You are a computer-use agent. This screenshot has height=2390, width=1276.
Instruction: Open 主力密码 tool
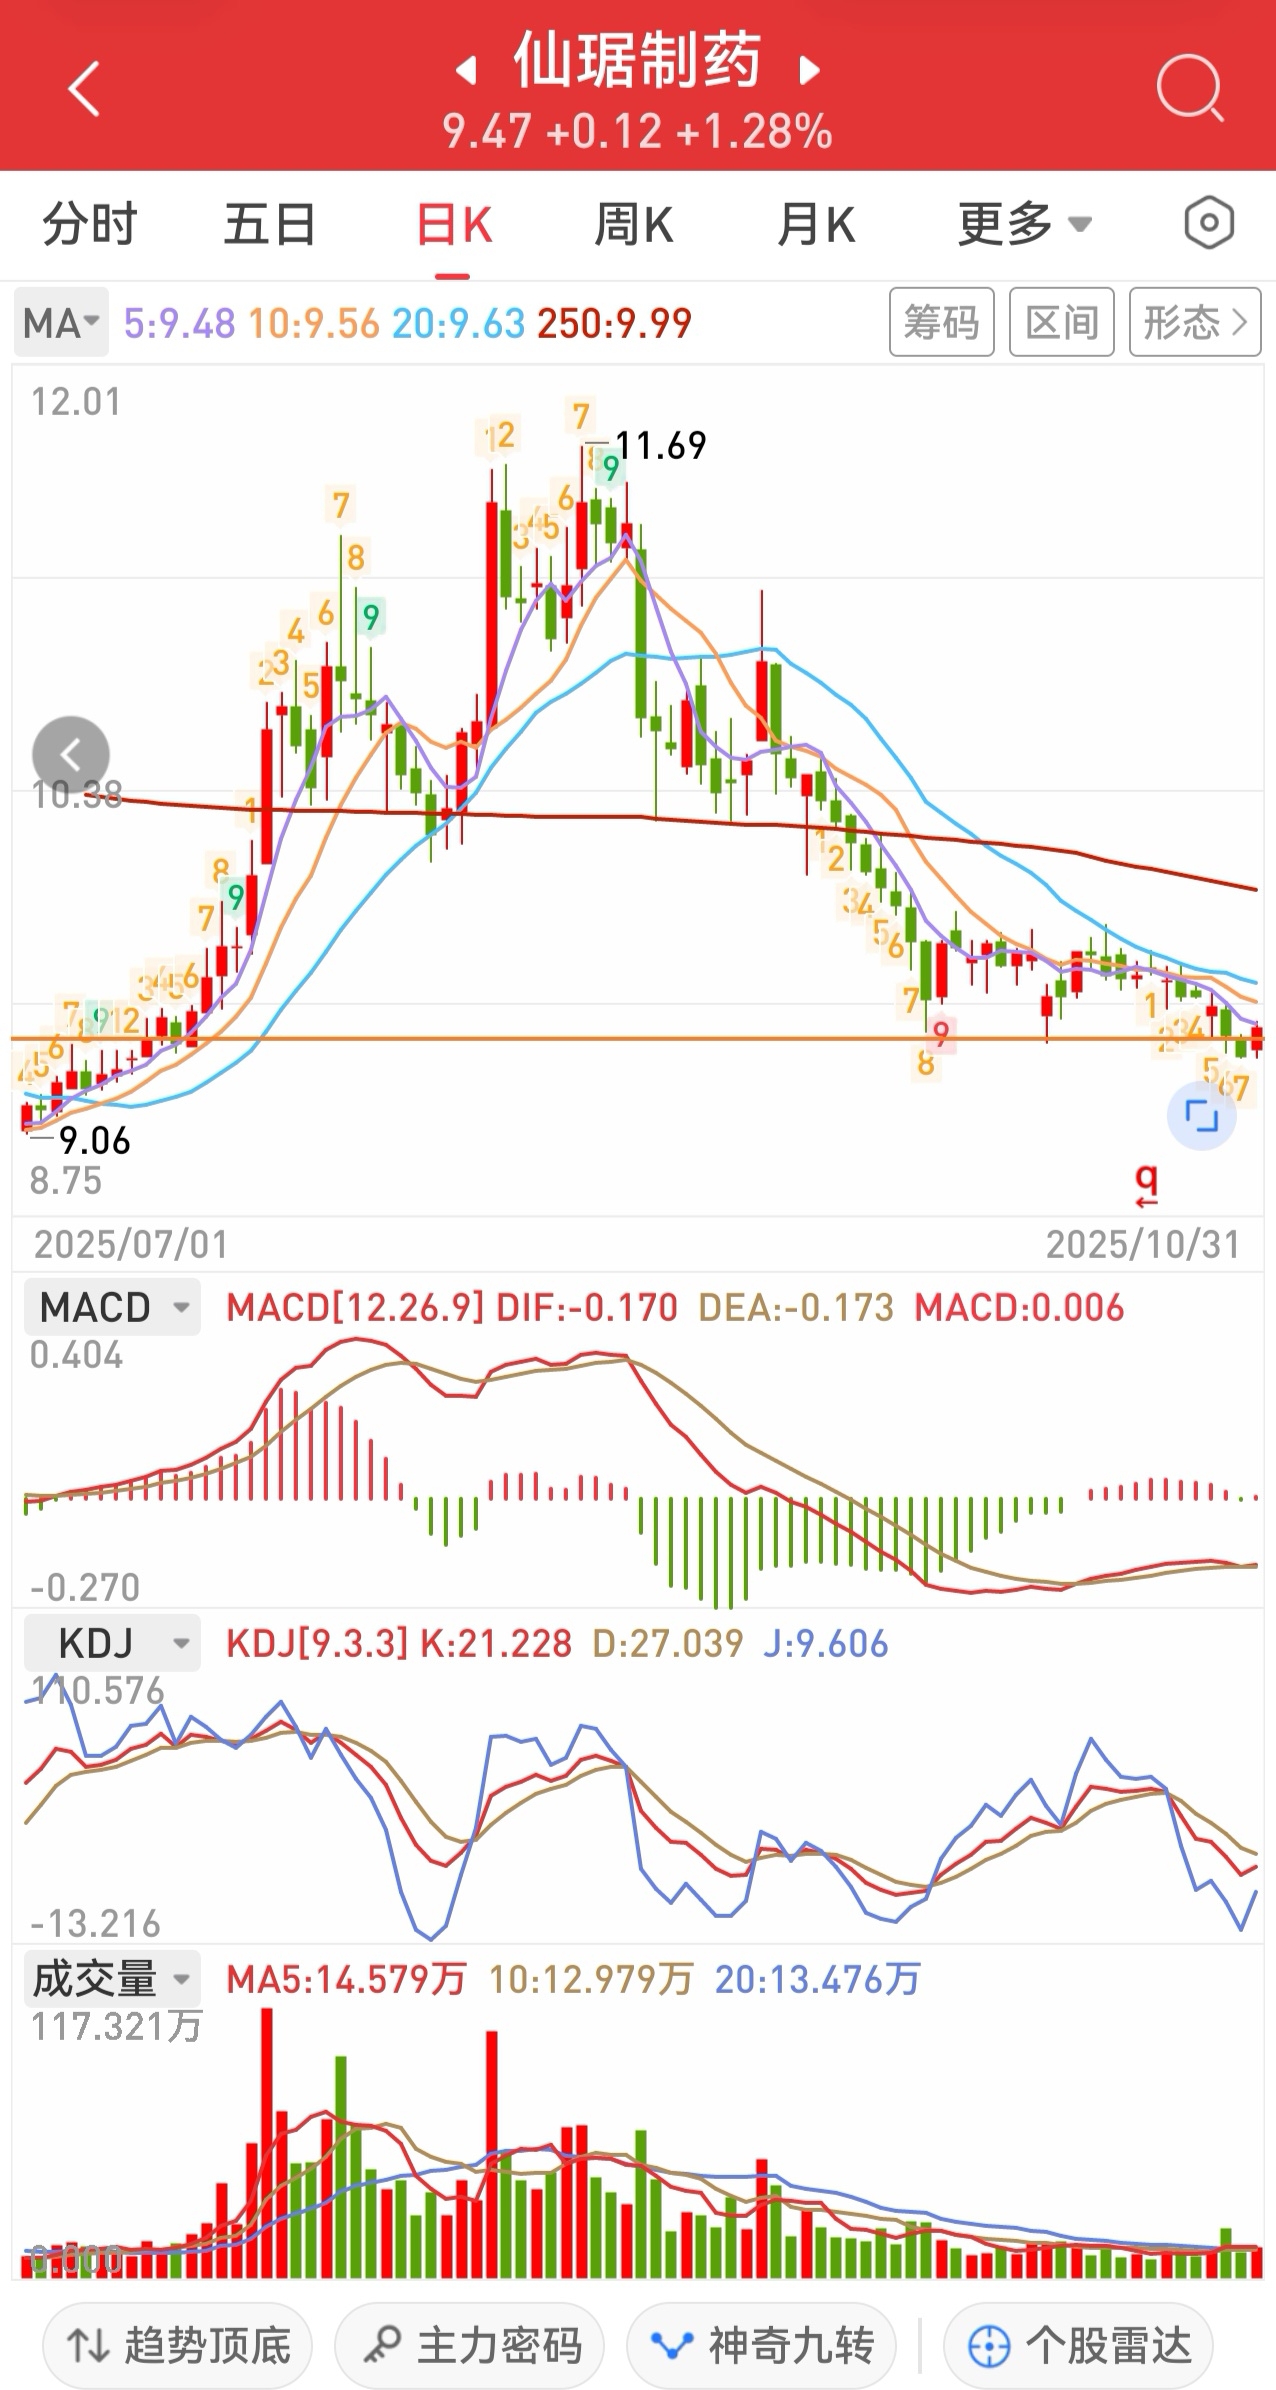click(469, 2345)
